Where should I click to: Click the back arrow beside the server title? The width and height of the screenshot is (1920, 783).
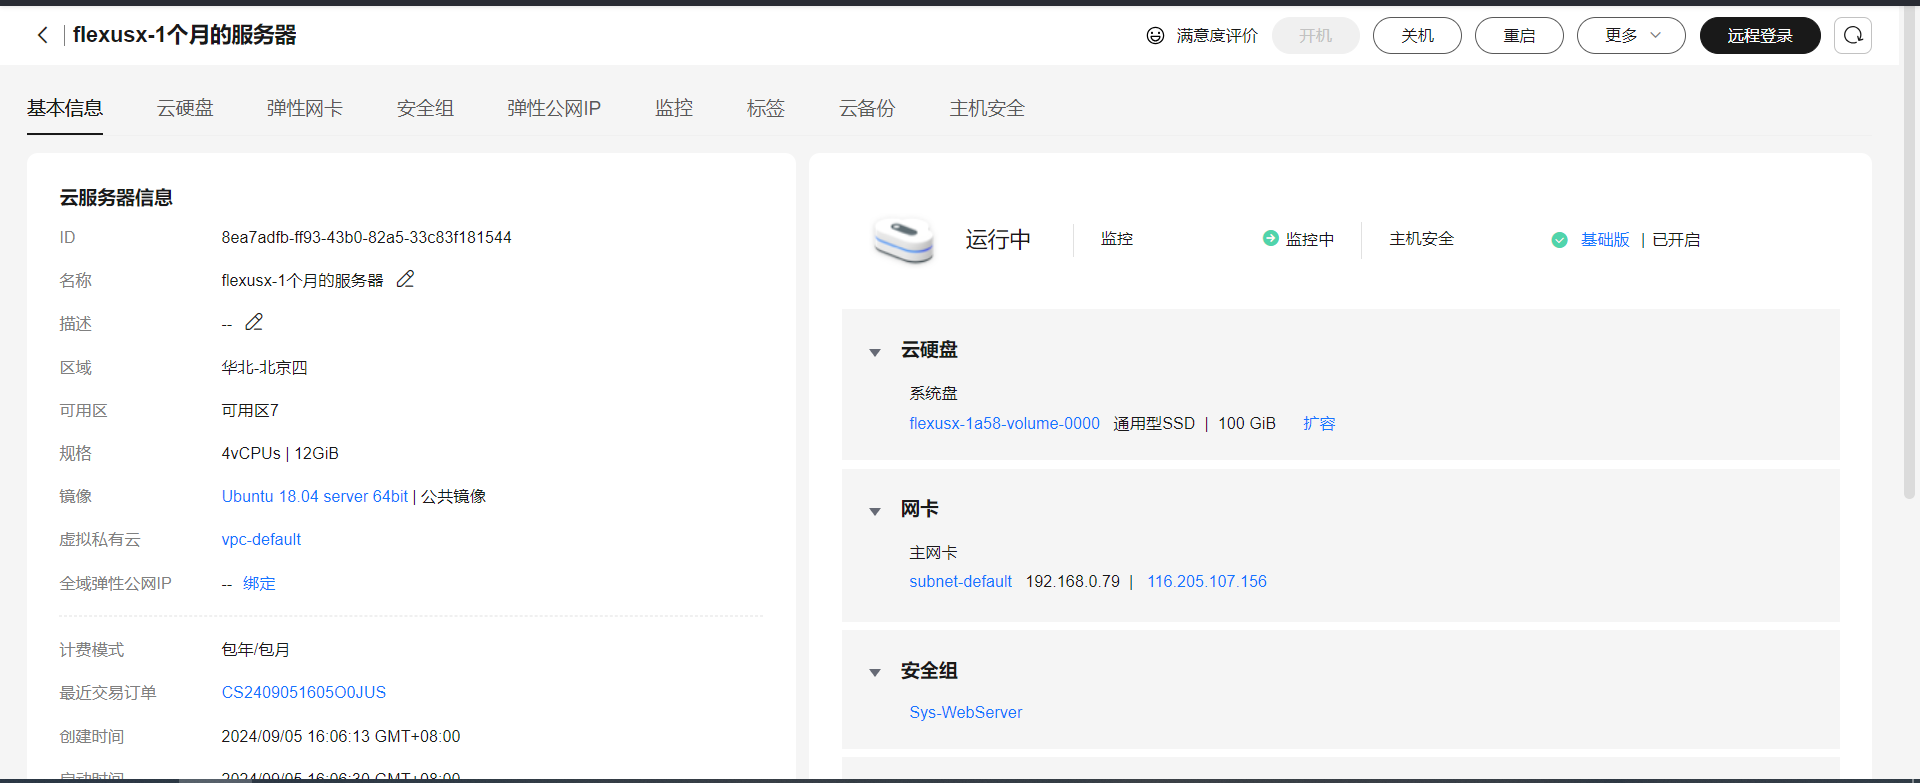[42, 35]
